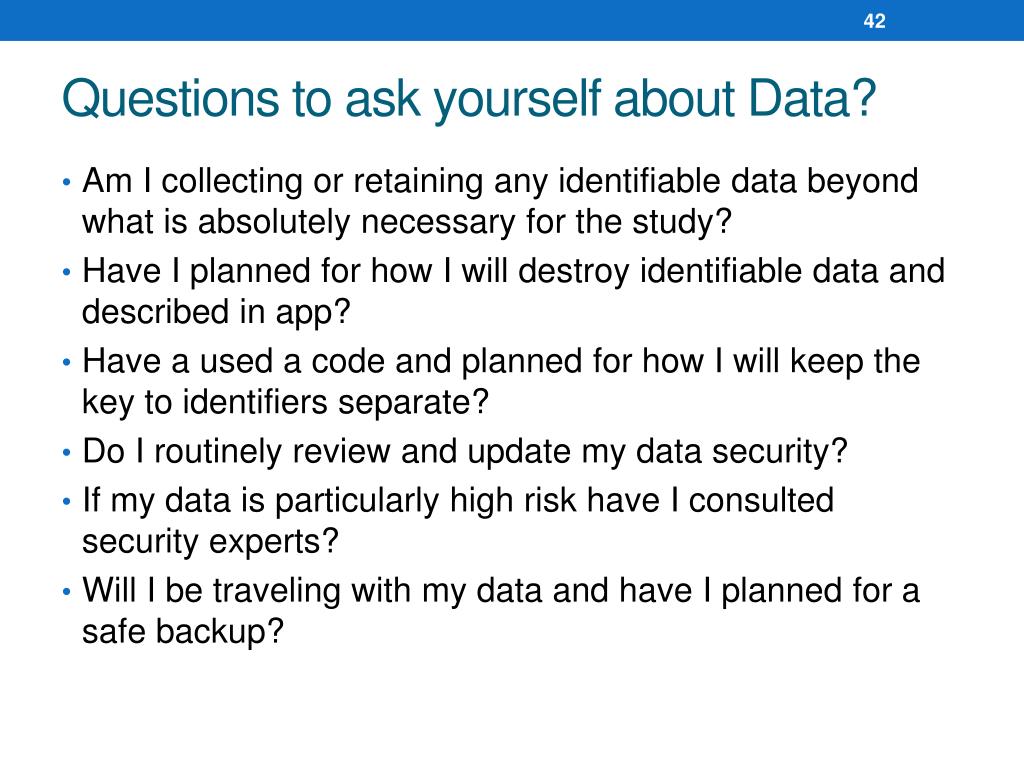Click the bullet before 'Have a used'
1024x768 pixels.
(x=66, y=362)
